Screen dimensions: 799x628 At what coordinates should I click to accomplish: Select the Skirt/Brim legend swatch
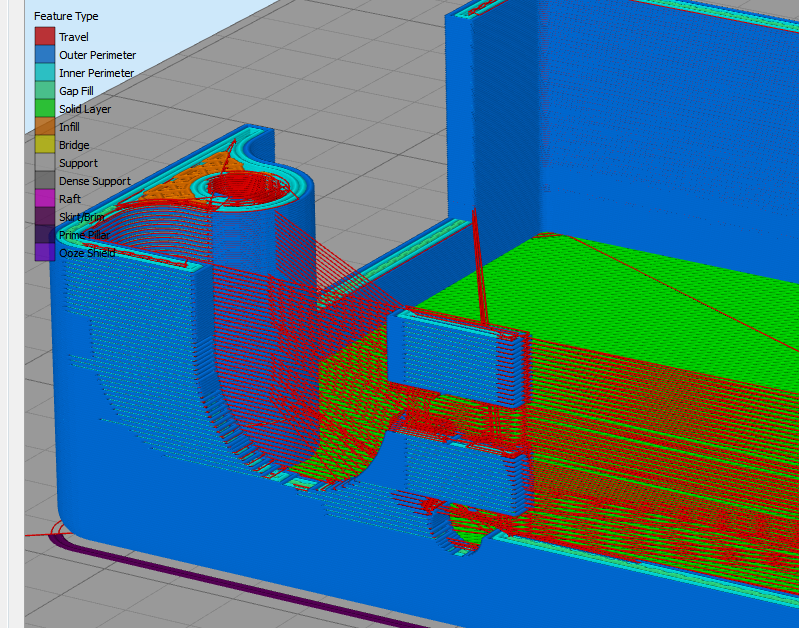(44, 217)
